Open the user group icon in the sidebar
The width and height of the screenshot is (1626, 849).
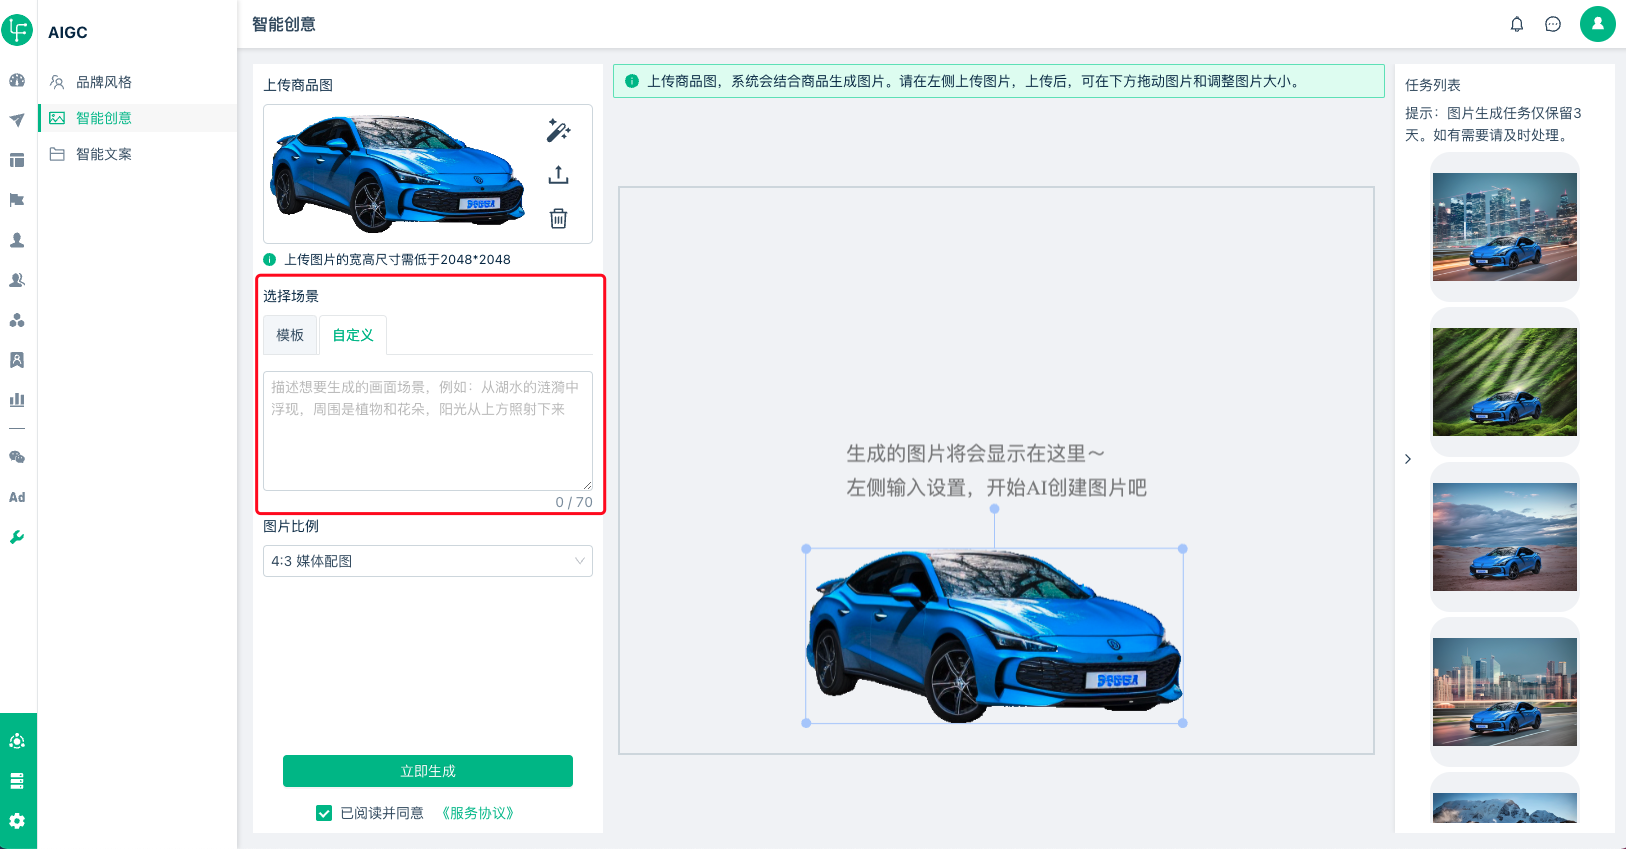[17, 280]
